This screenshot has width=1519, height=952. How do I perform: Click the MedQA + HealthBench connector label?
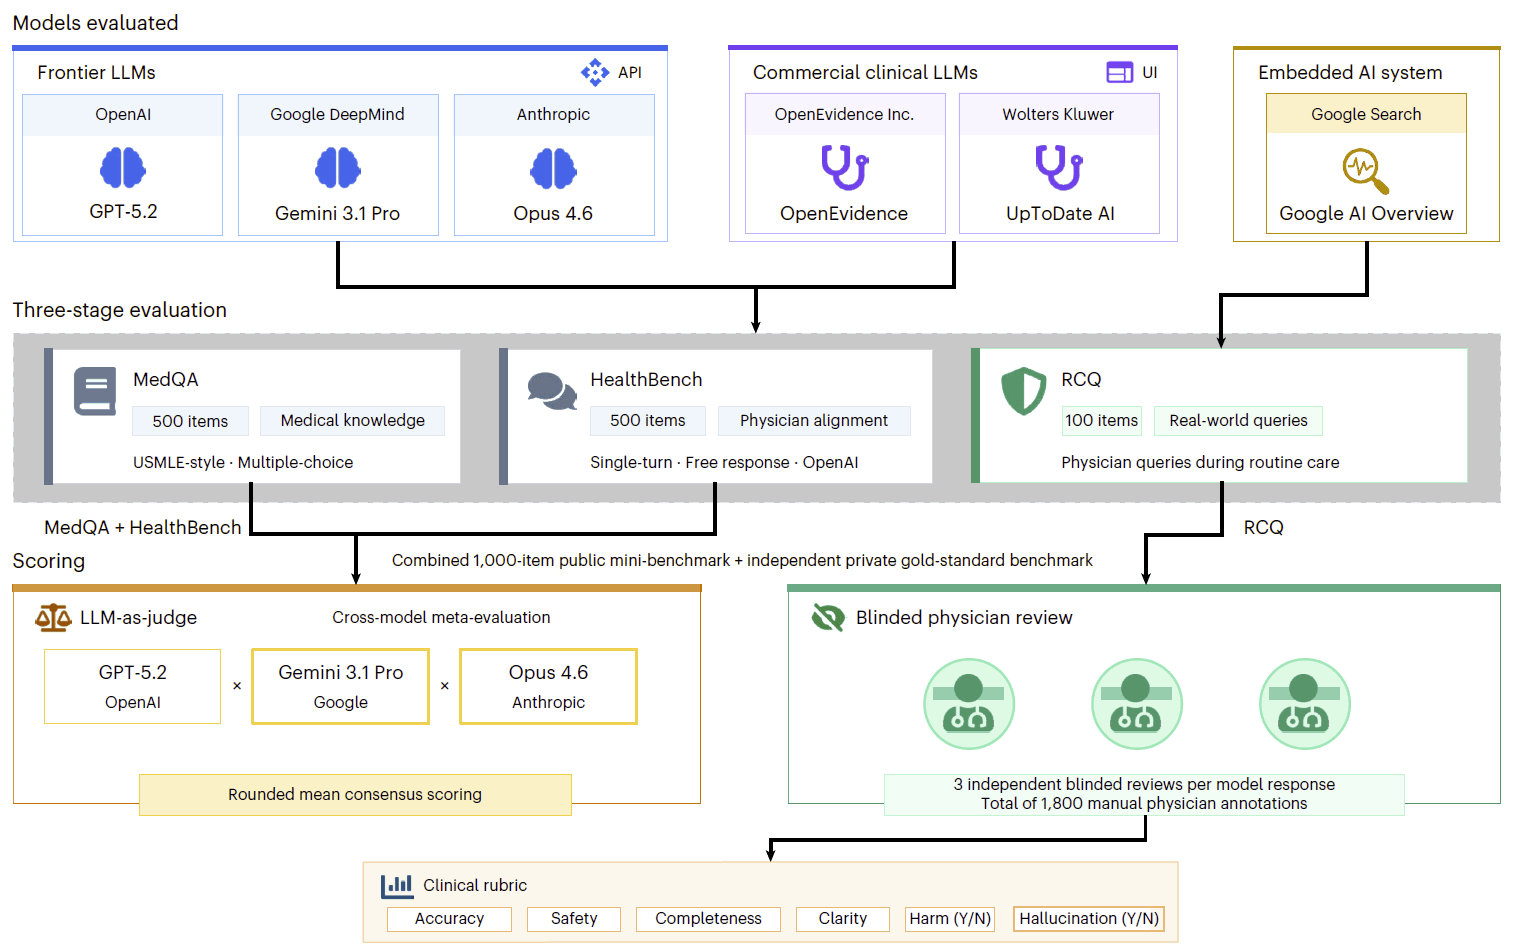coord(143,528)
